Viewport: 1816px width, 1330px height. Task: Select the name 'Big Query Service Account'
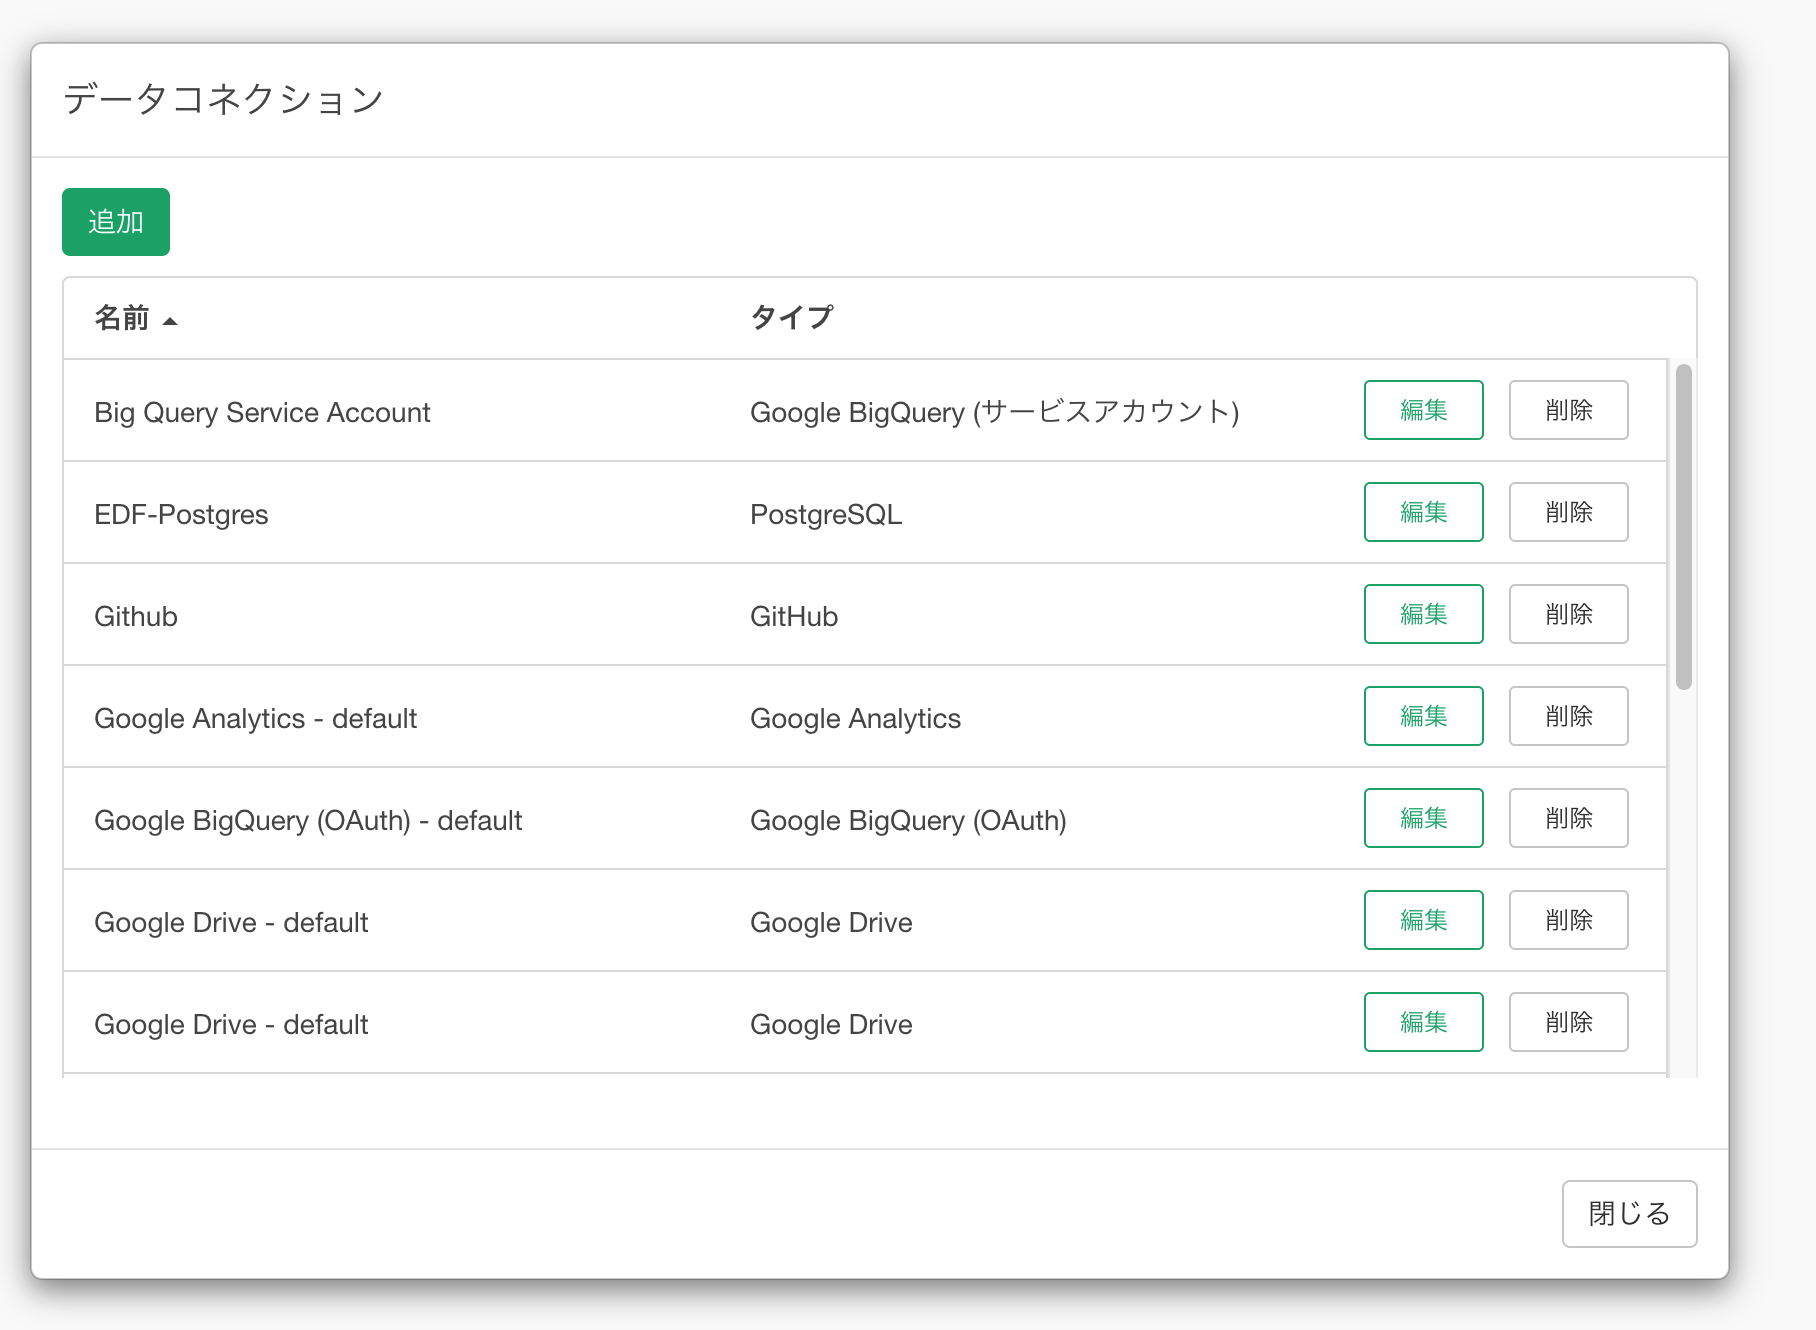262,412
